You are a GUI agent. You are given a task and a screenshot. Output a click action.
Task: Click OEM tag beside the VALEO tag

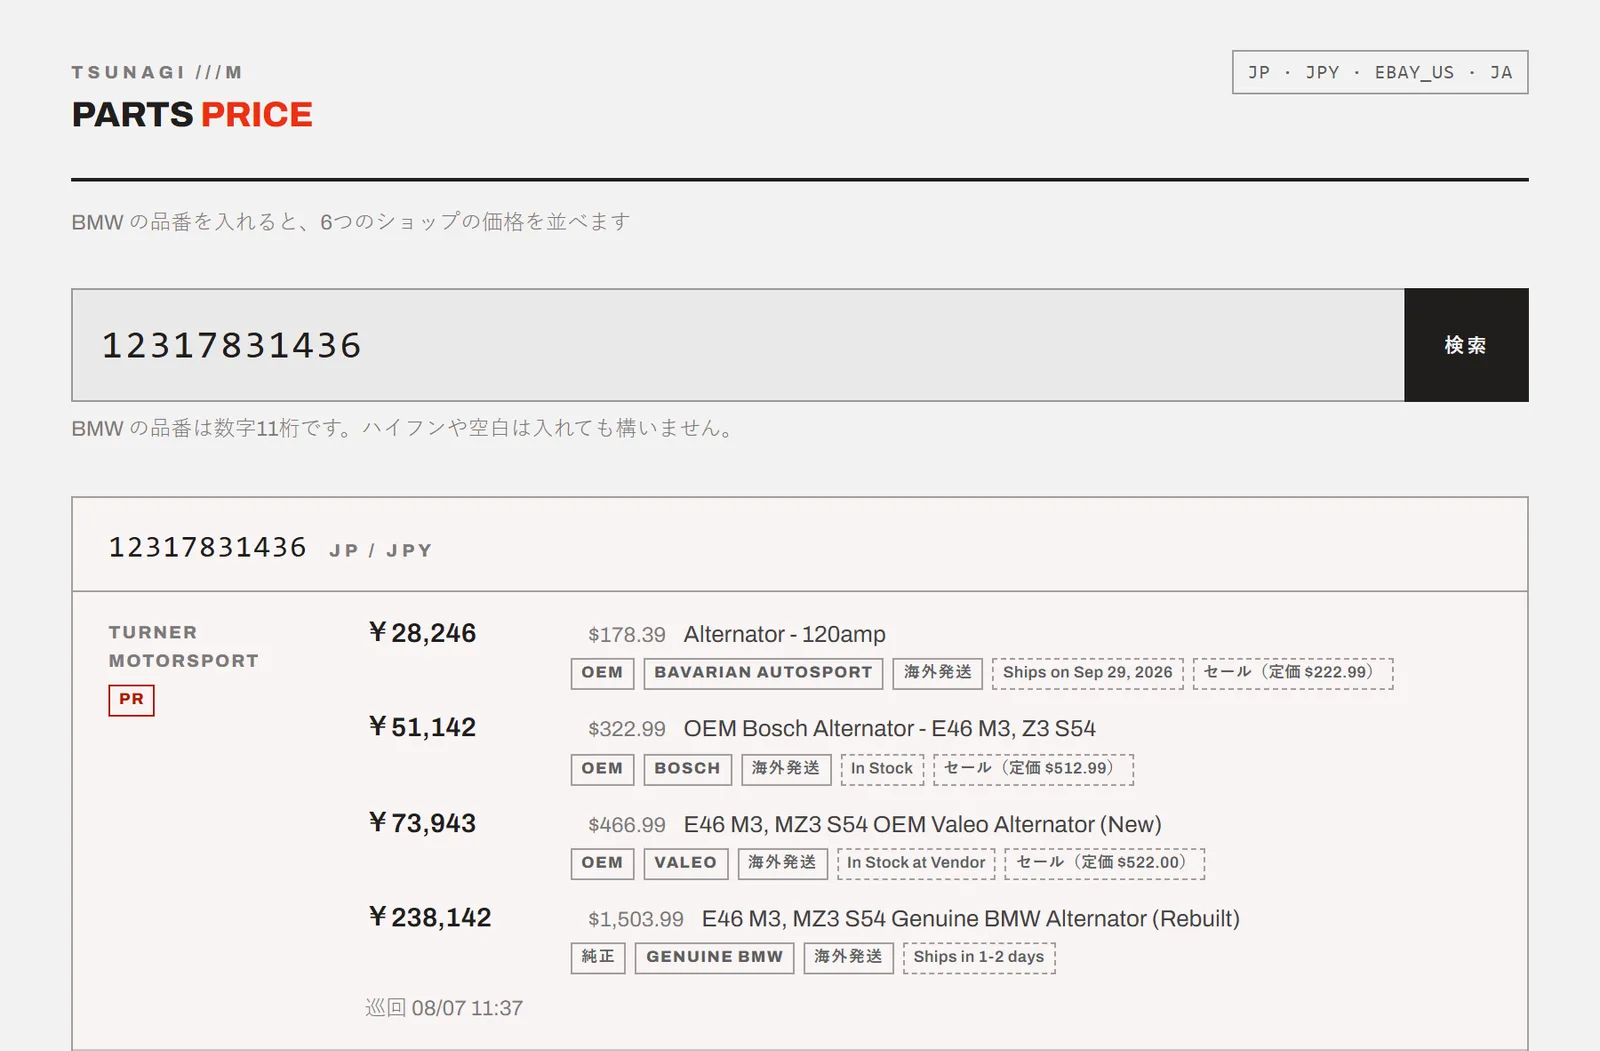(x=602, y=863)
